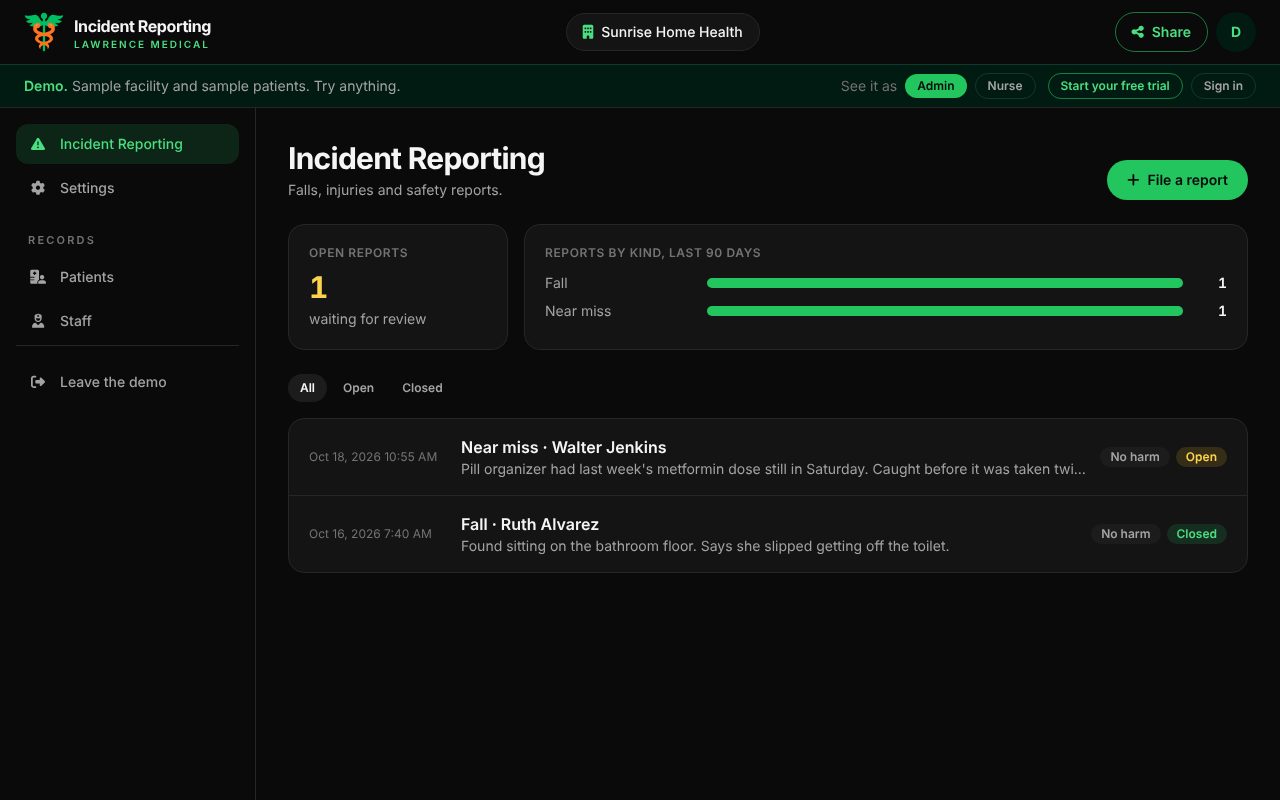
Task: Open the Fall · Ruth Alvarez report
Action: click(x=768, y=534)
